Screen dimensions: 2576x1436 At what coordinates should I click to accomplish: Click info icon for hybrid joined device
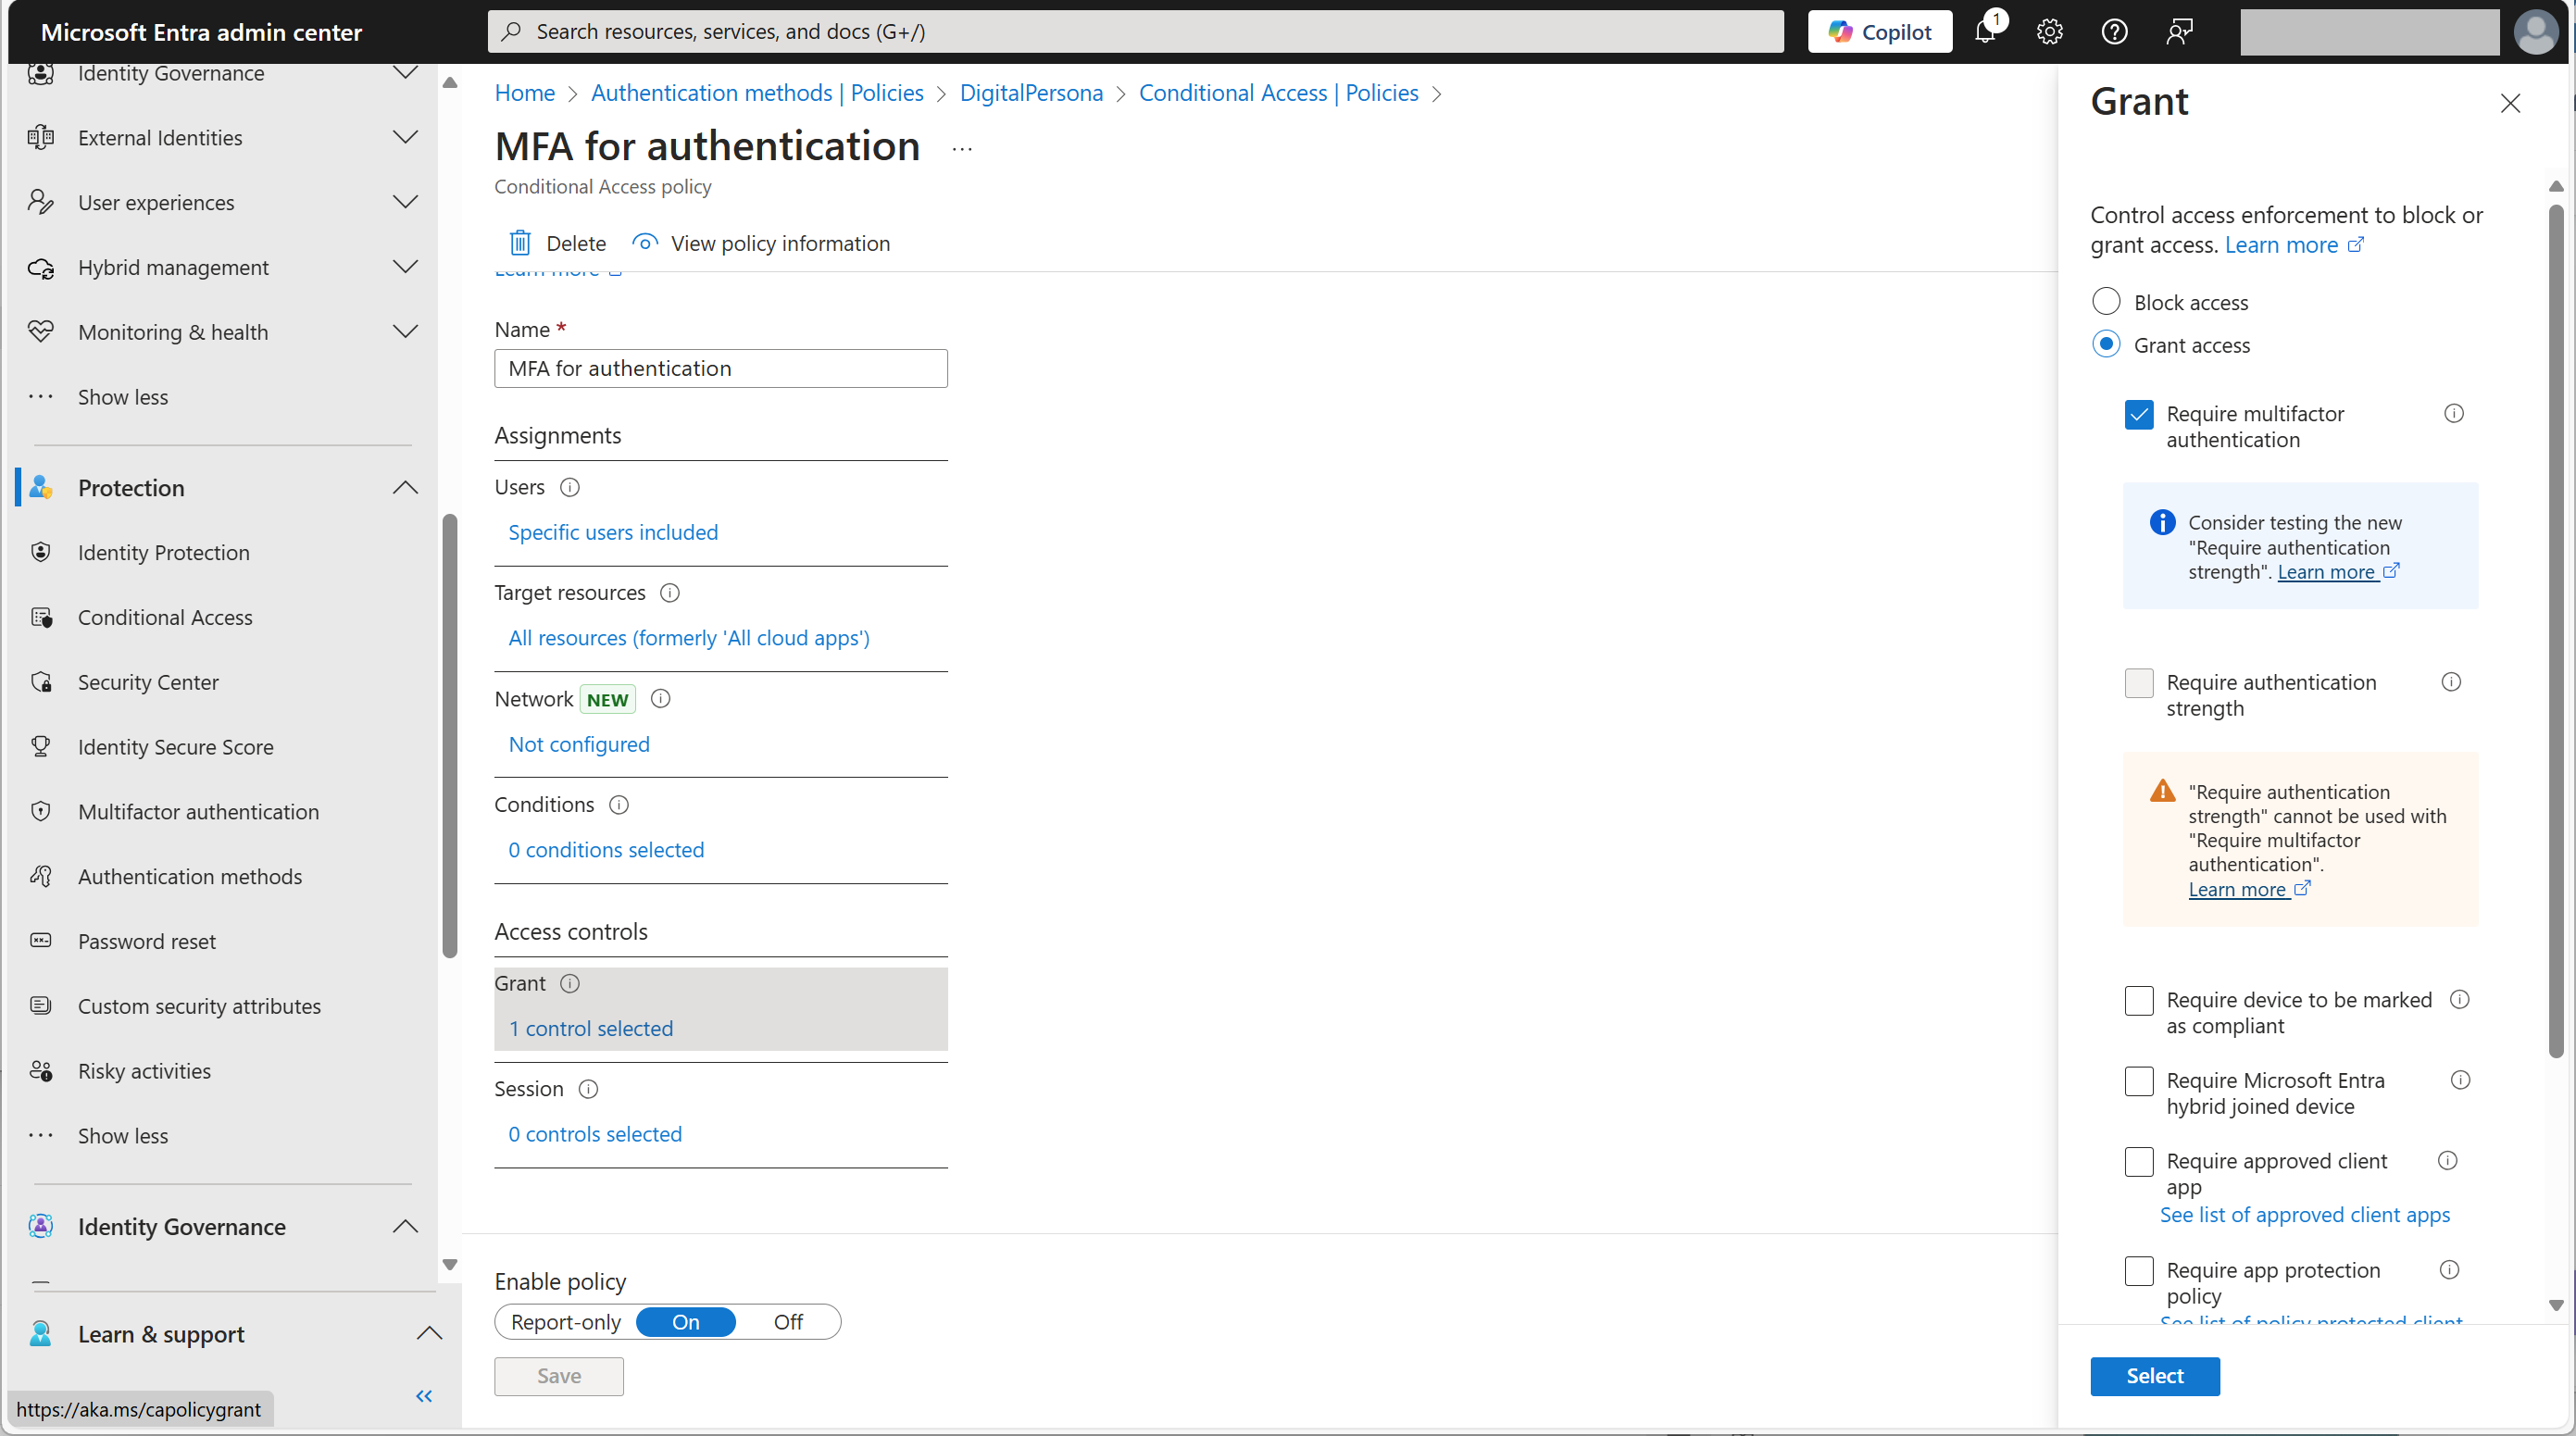[x=2461, y=1080]
